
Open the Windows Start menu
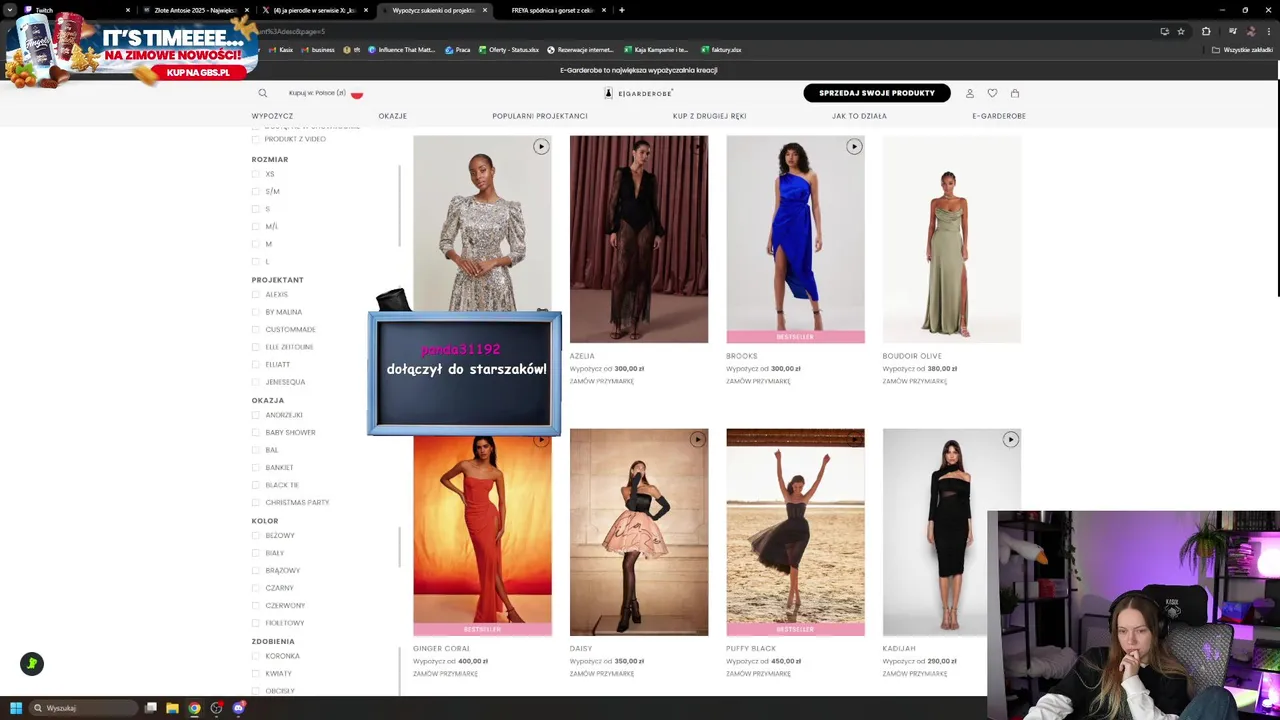pyautogui.click(x=15, y=708)
